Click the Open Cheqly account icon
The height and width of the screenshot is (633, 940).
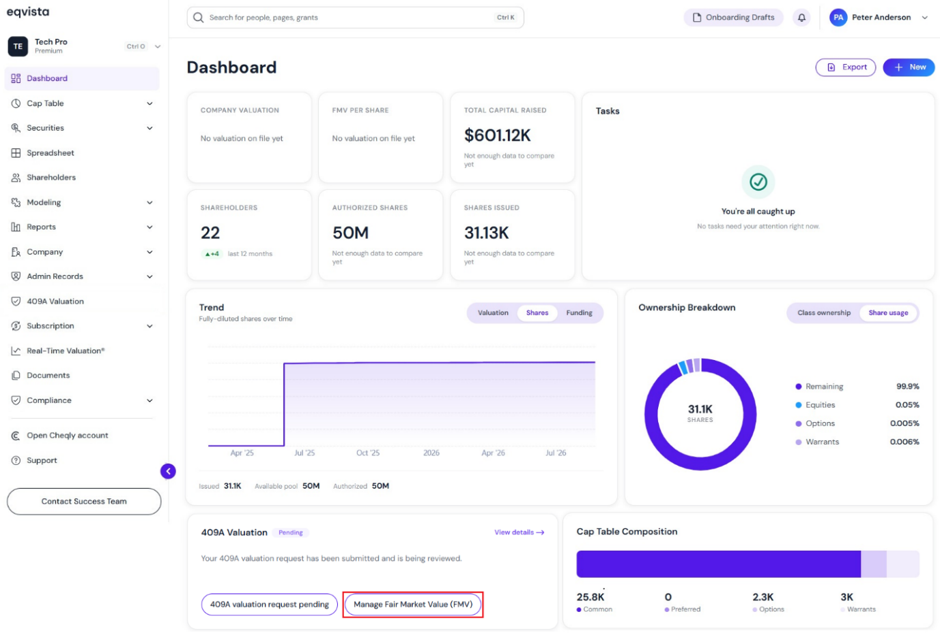point(16,436)
